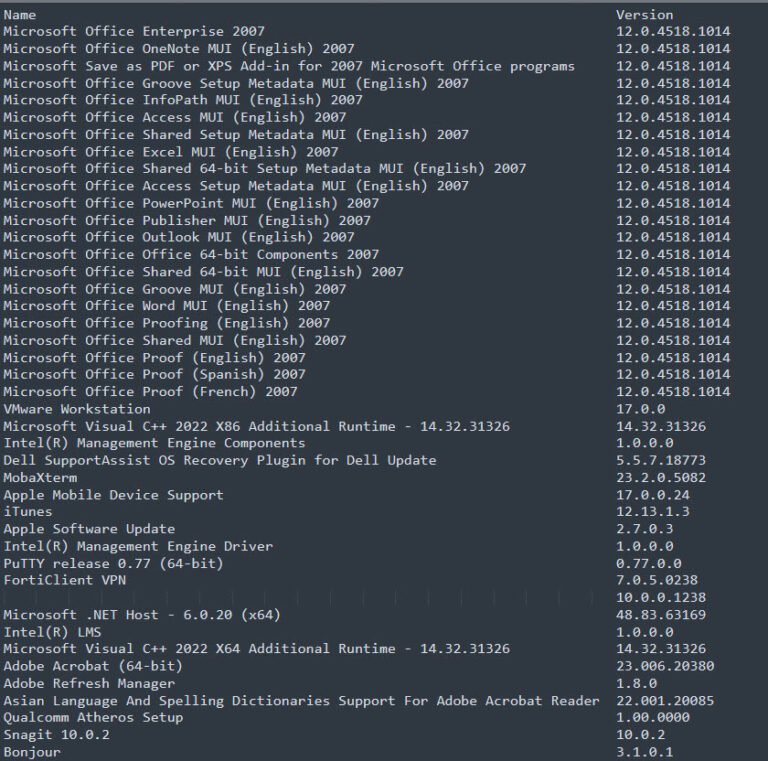Click the Name column header
The width and height of the screenshot is (768, 761).
coord(20,15)
